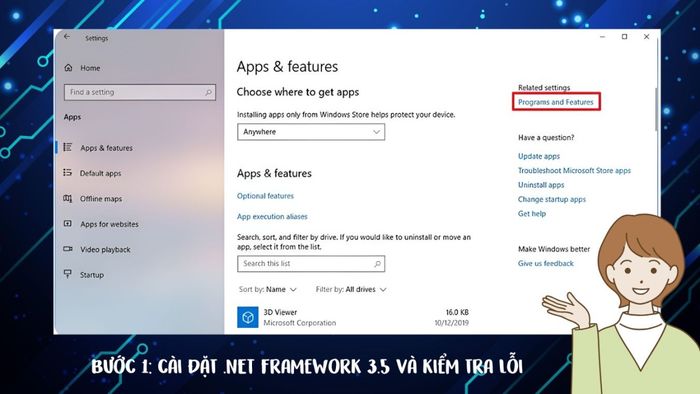Select Apps for websites in sidebar
This screenshot has height=394, width=700.
[109, 224]
